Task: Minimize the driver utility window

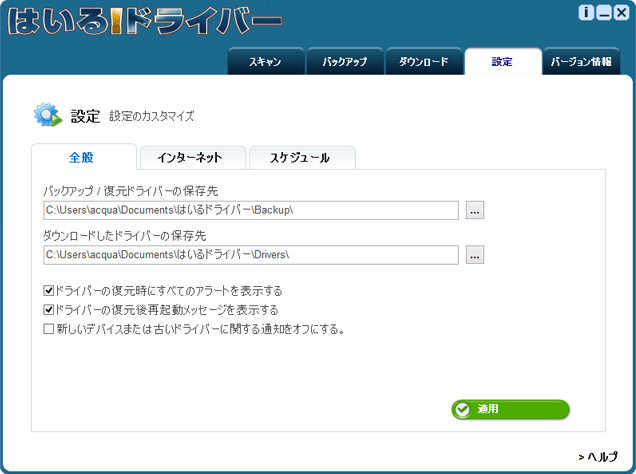Action: pos(603,13)
